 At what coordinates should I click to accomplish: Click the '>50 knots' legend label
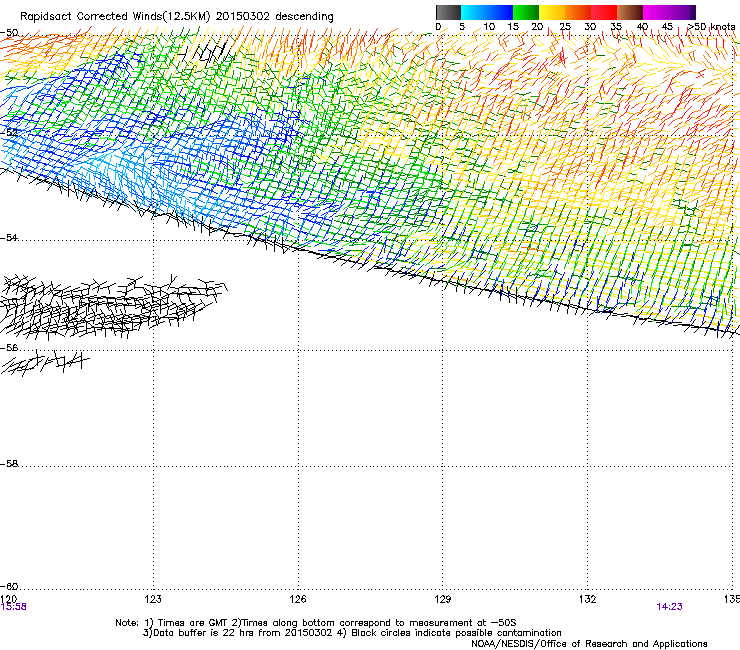point(711,27)
